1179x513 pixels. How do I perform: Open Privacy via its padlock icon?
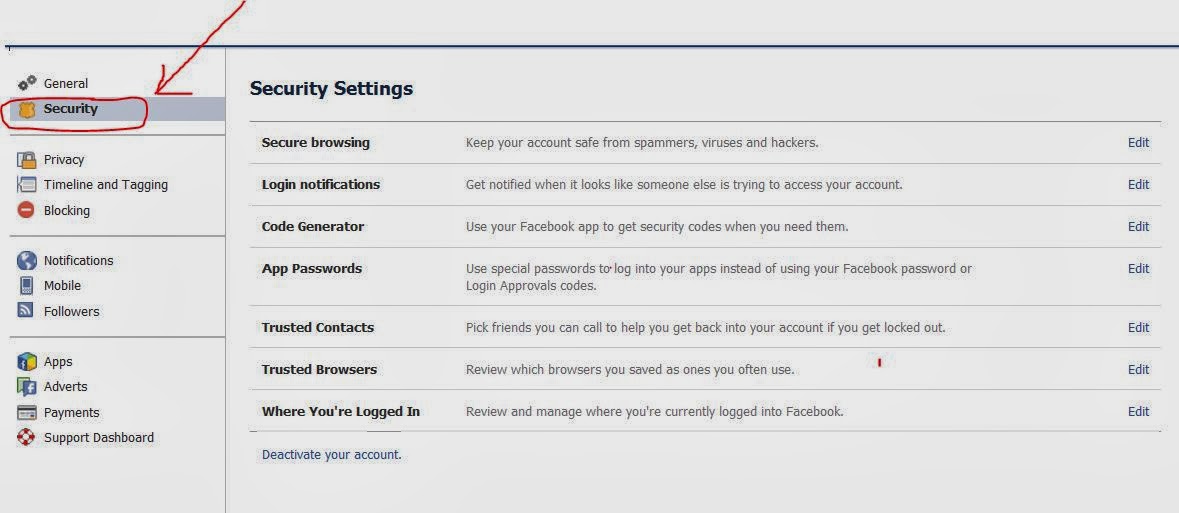(x=27, y=159)
